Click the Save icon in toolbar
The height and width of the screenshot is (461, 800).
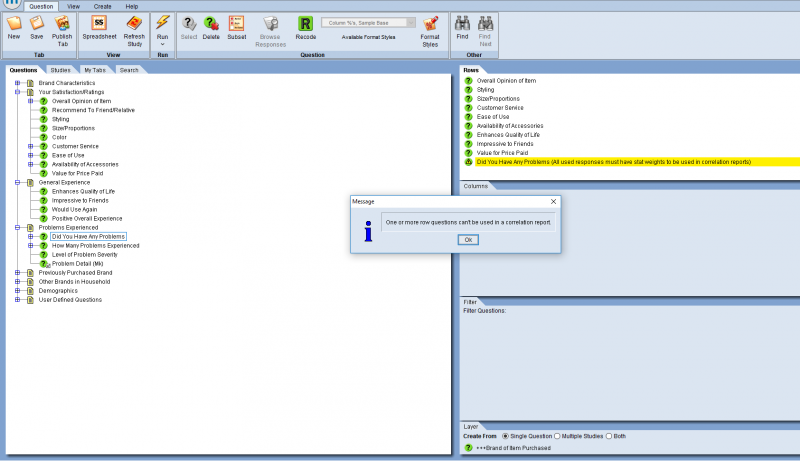(37, 23)
